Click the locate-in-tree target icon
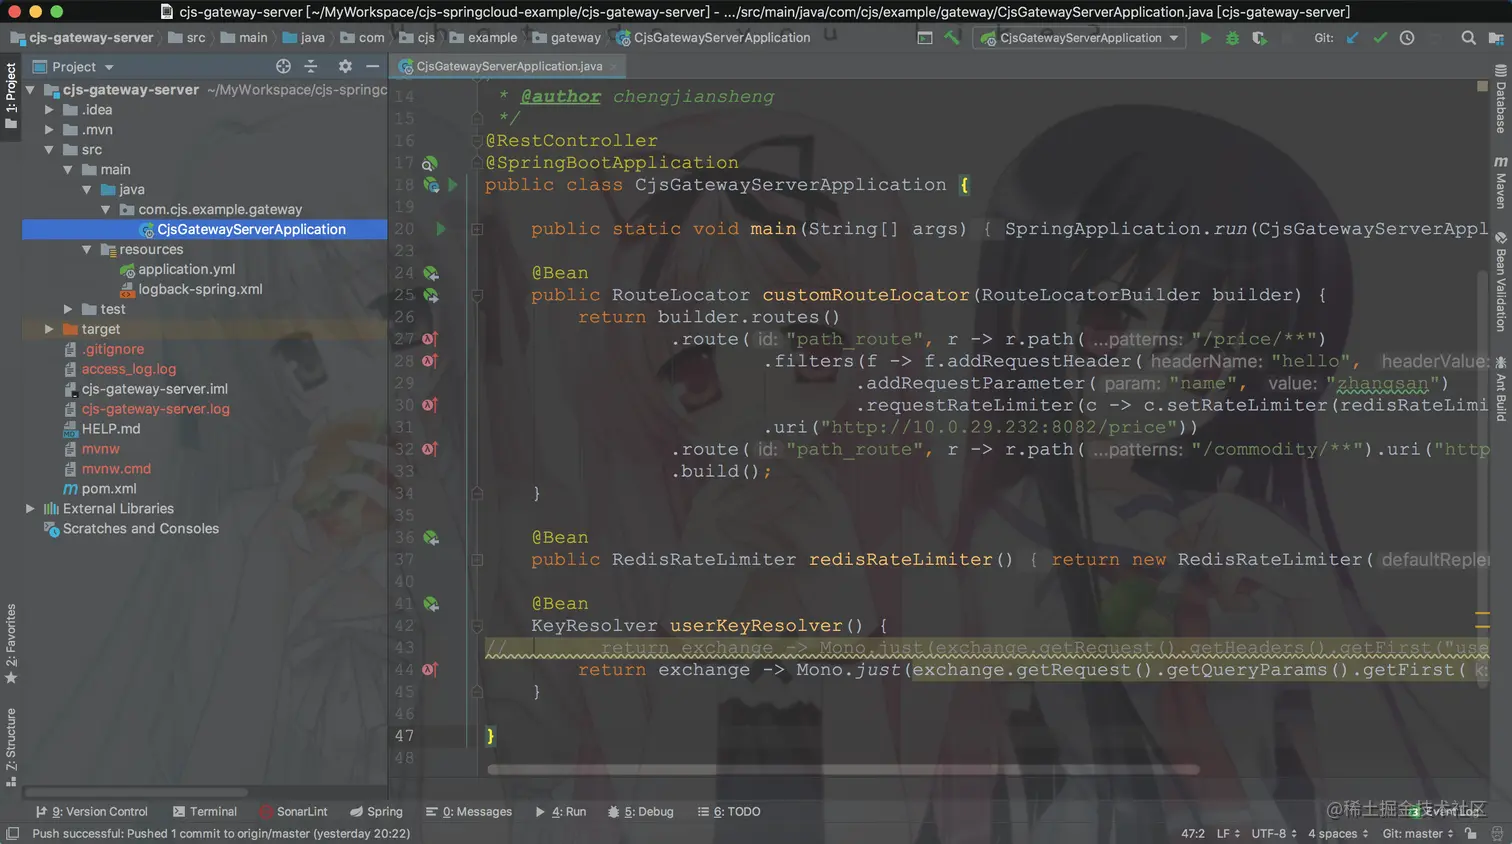1512x844 pixels. pyautogui.click(x=283, y=66)
